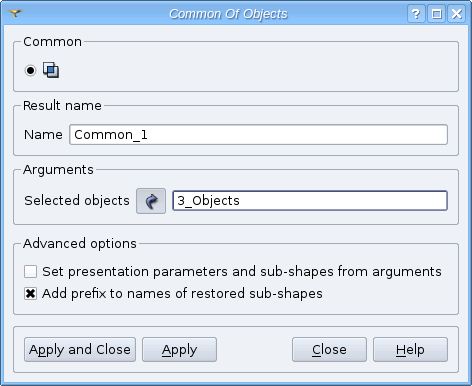Click the 'Add prefix to names of restored sub-shapes' label
Screen dimensions: 472x386
click(182, 294)
